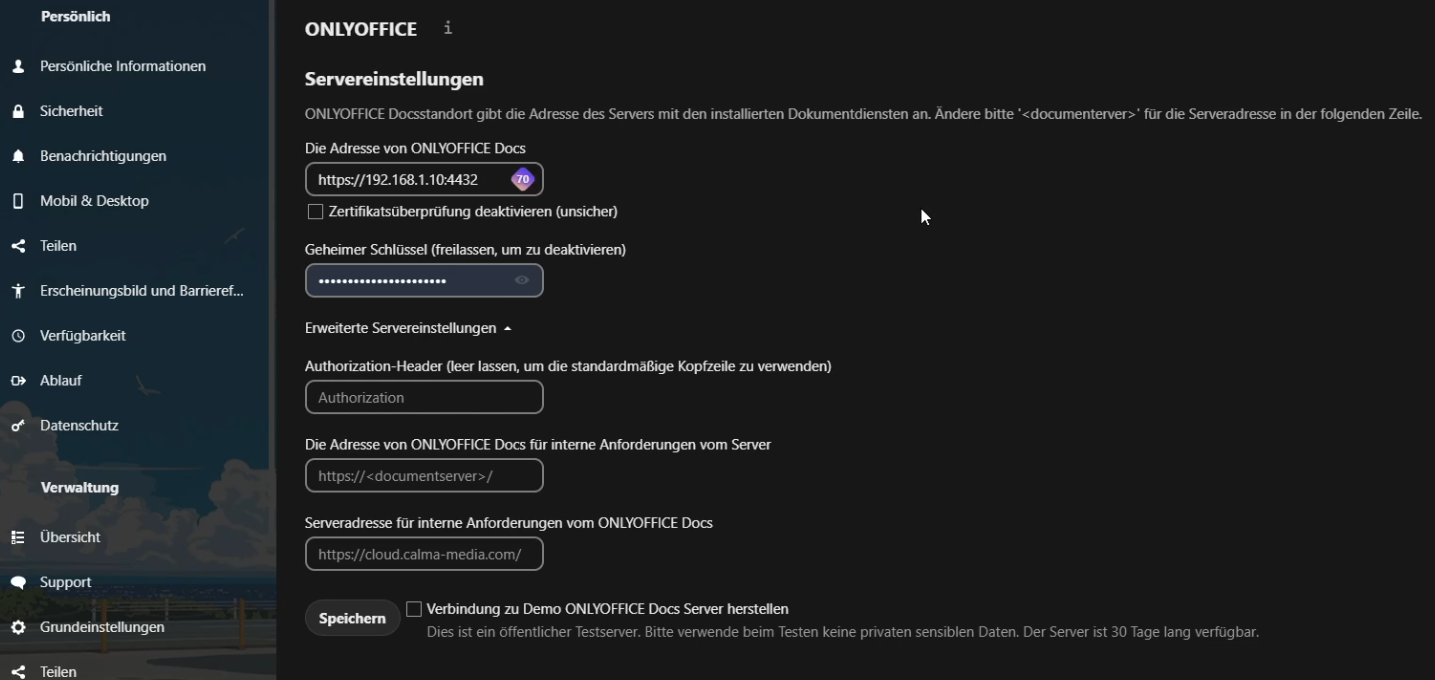Open Benachrichtigungen using the bell icon
The image size is (1435, 680).
pos(18,156)
